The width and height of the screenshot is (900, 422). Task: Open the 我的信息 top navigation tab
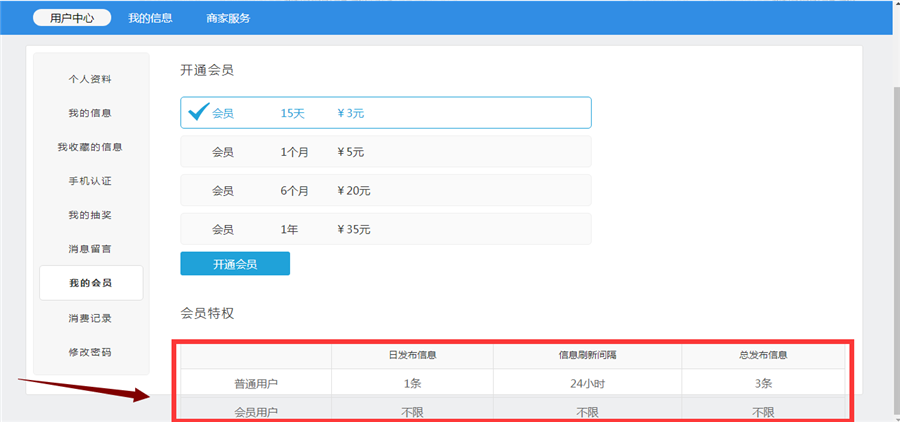[x=150, y=18]
